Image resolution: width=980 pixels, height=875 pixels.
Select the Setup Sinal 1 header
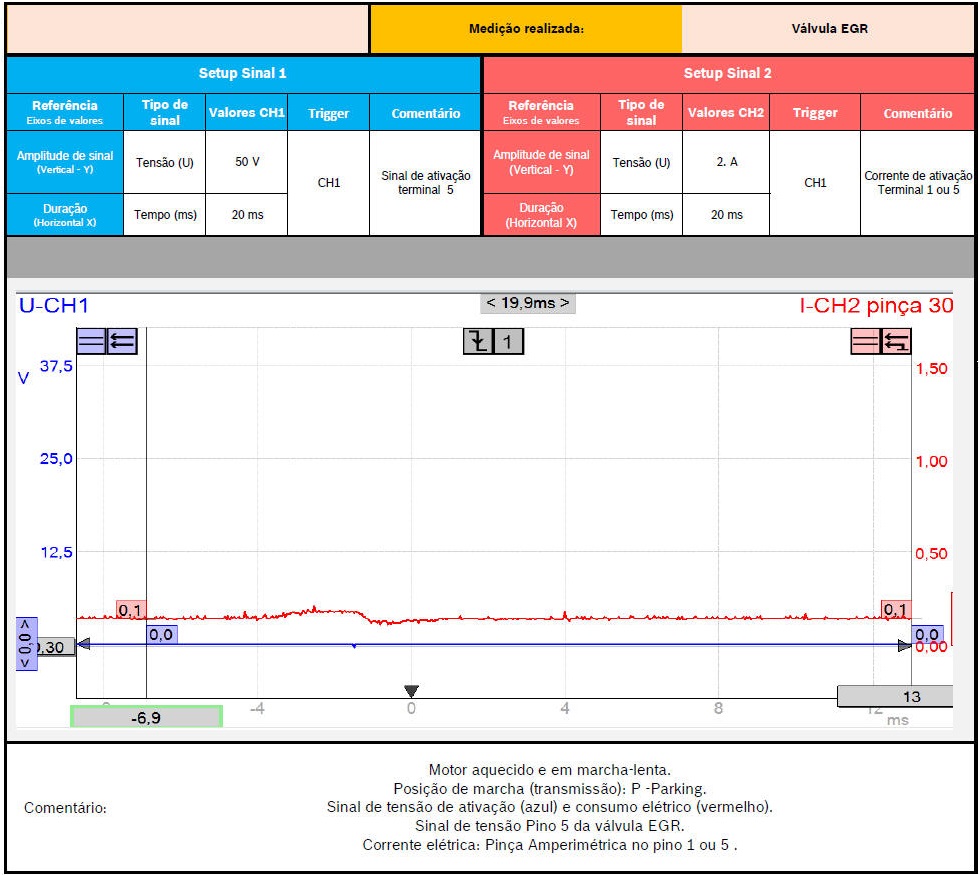(244, 74)
